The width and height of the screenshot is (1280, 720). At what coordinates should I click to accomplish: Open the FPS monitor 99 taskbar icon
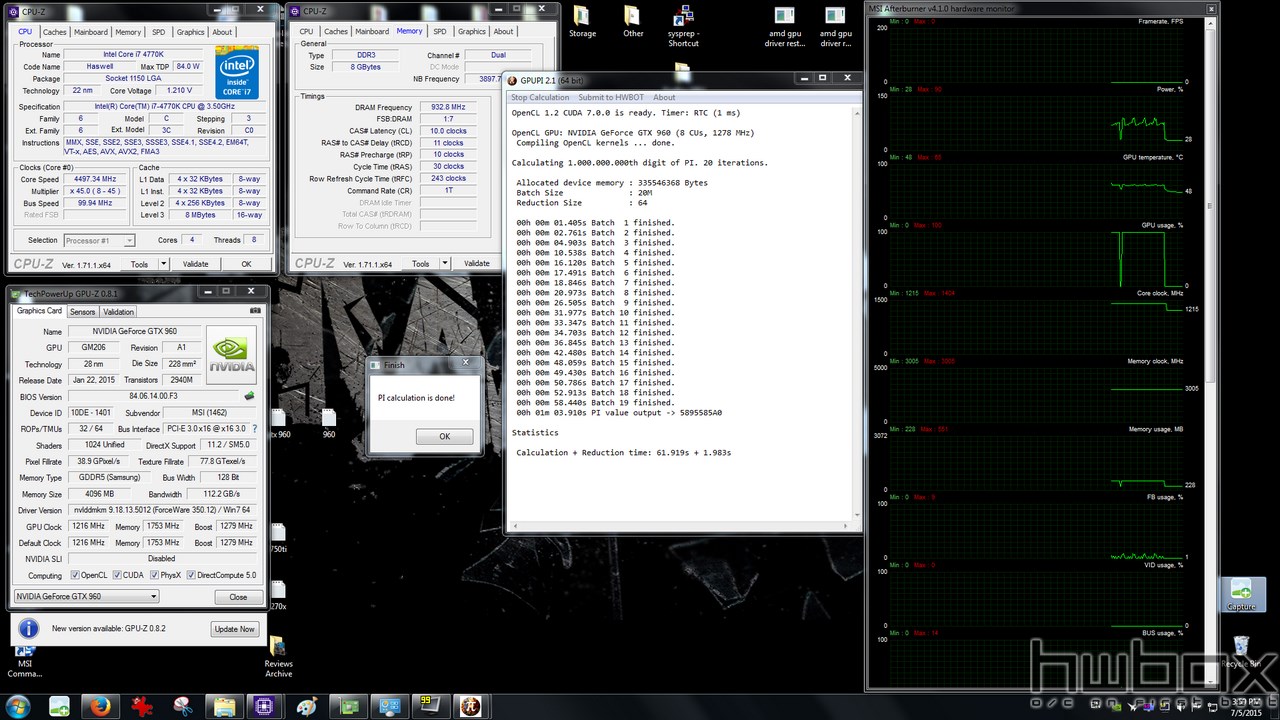[x=429, y=706]
